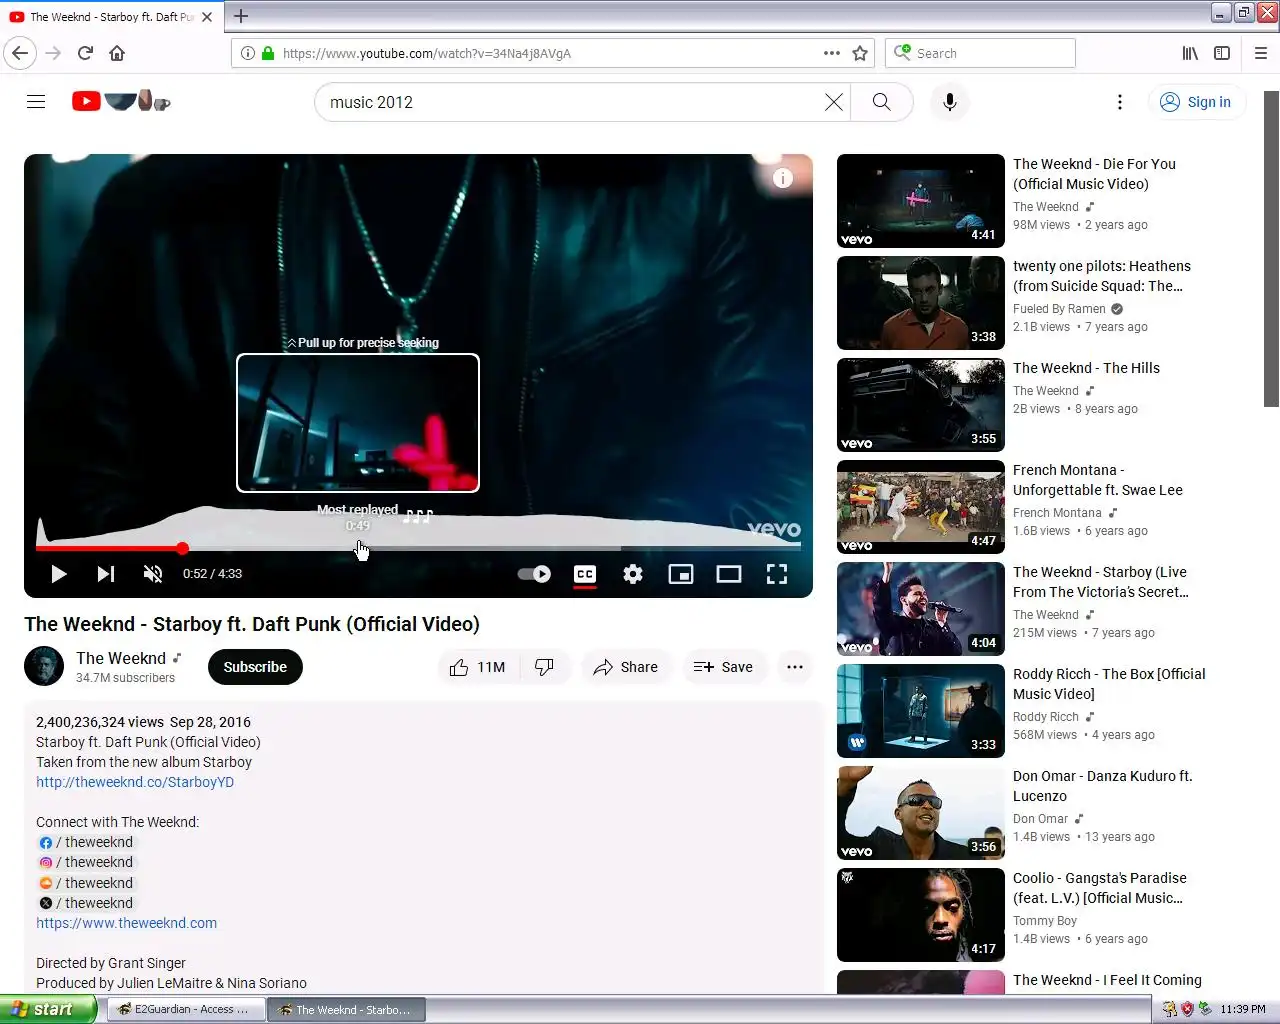Open the video info card icon

[x=783, y=178]
